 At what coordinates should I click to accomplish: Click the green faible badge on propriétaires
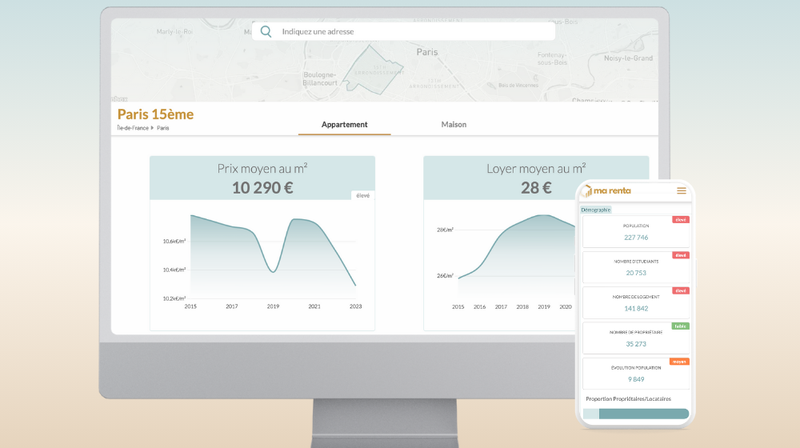(680, 326)
